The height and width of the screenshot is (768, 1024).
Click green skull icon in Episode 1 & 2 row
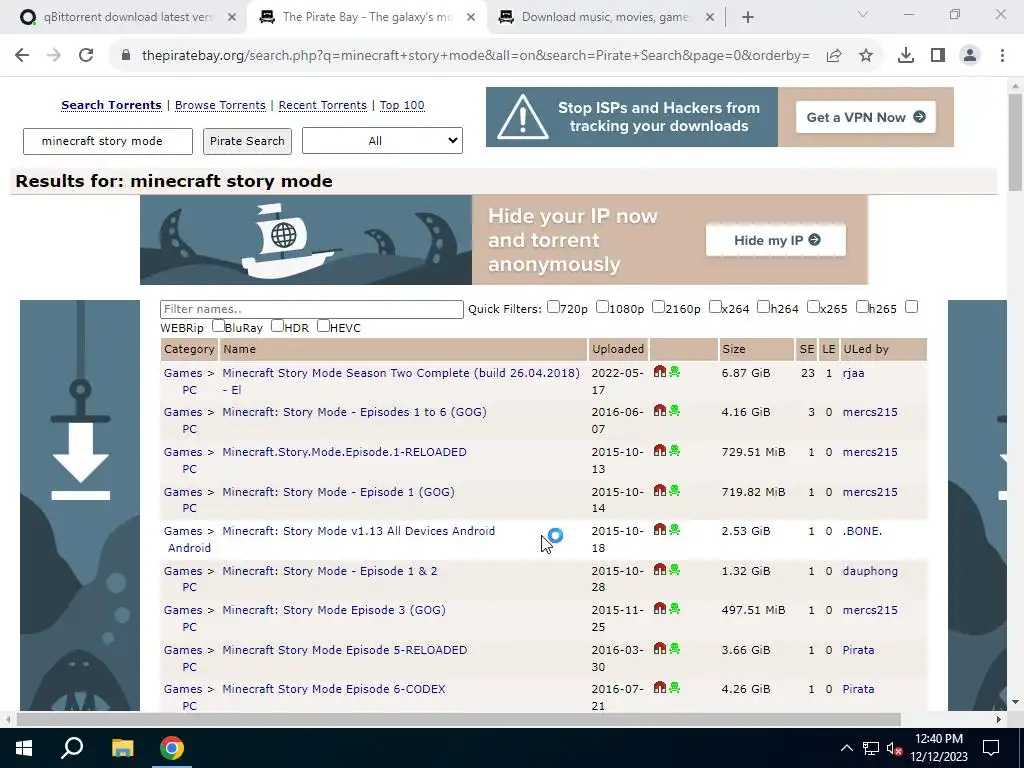point(675,569)
